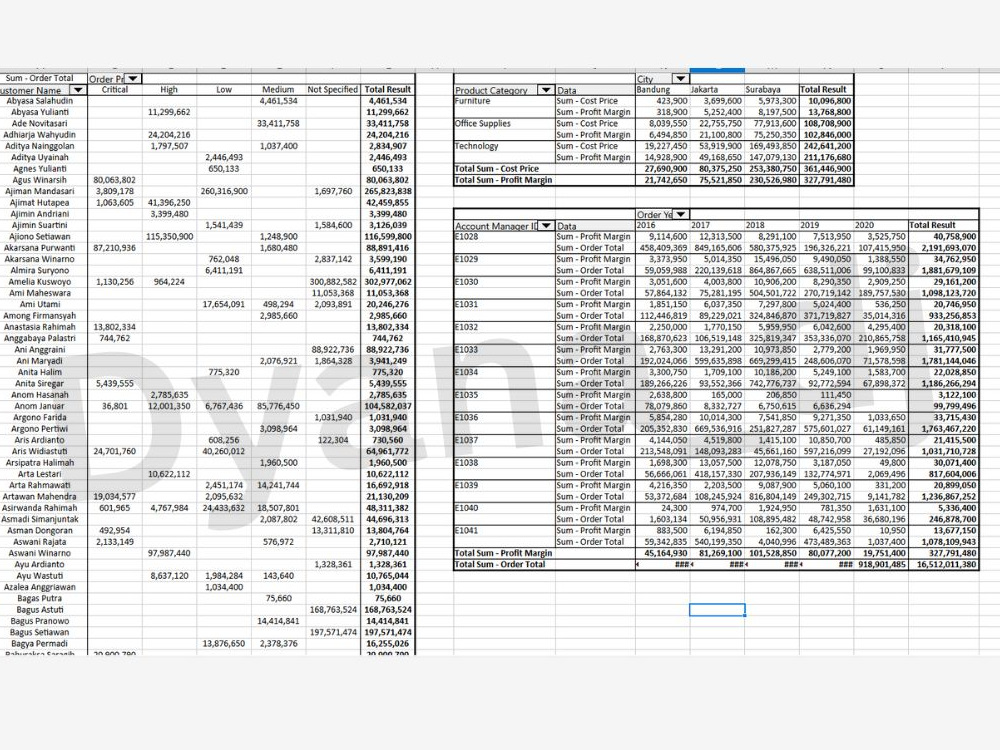
Task: Select the 'Asirwanda Rahimah' customer cell
Action: pos(40,508)
